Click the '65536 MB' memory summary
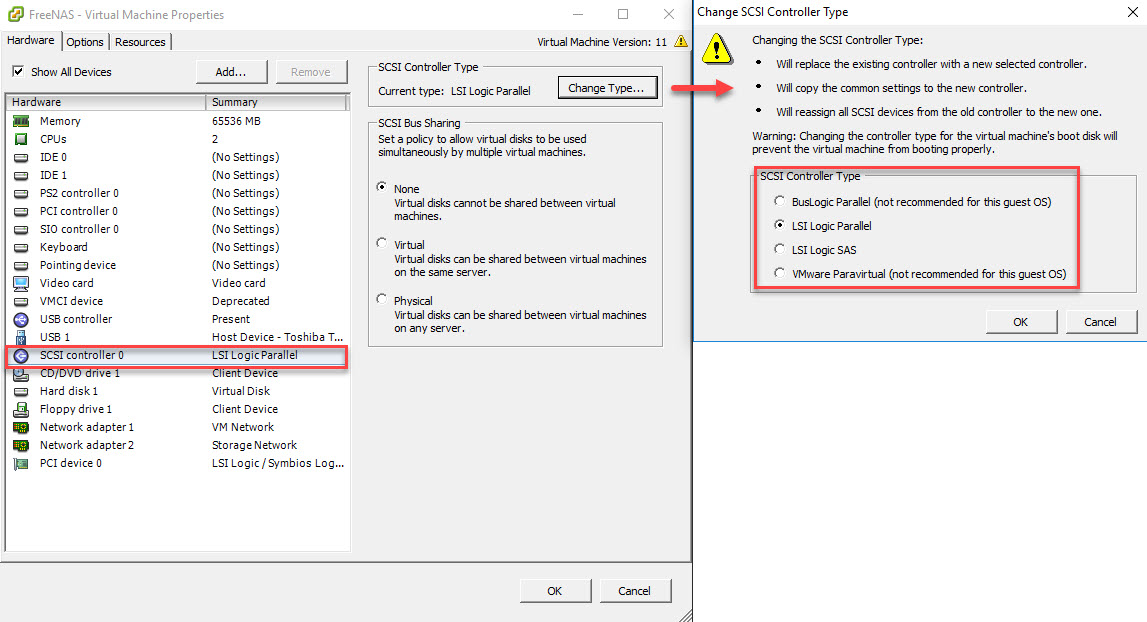1147x622 pixels. tap(236, 121)
